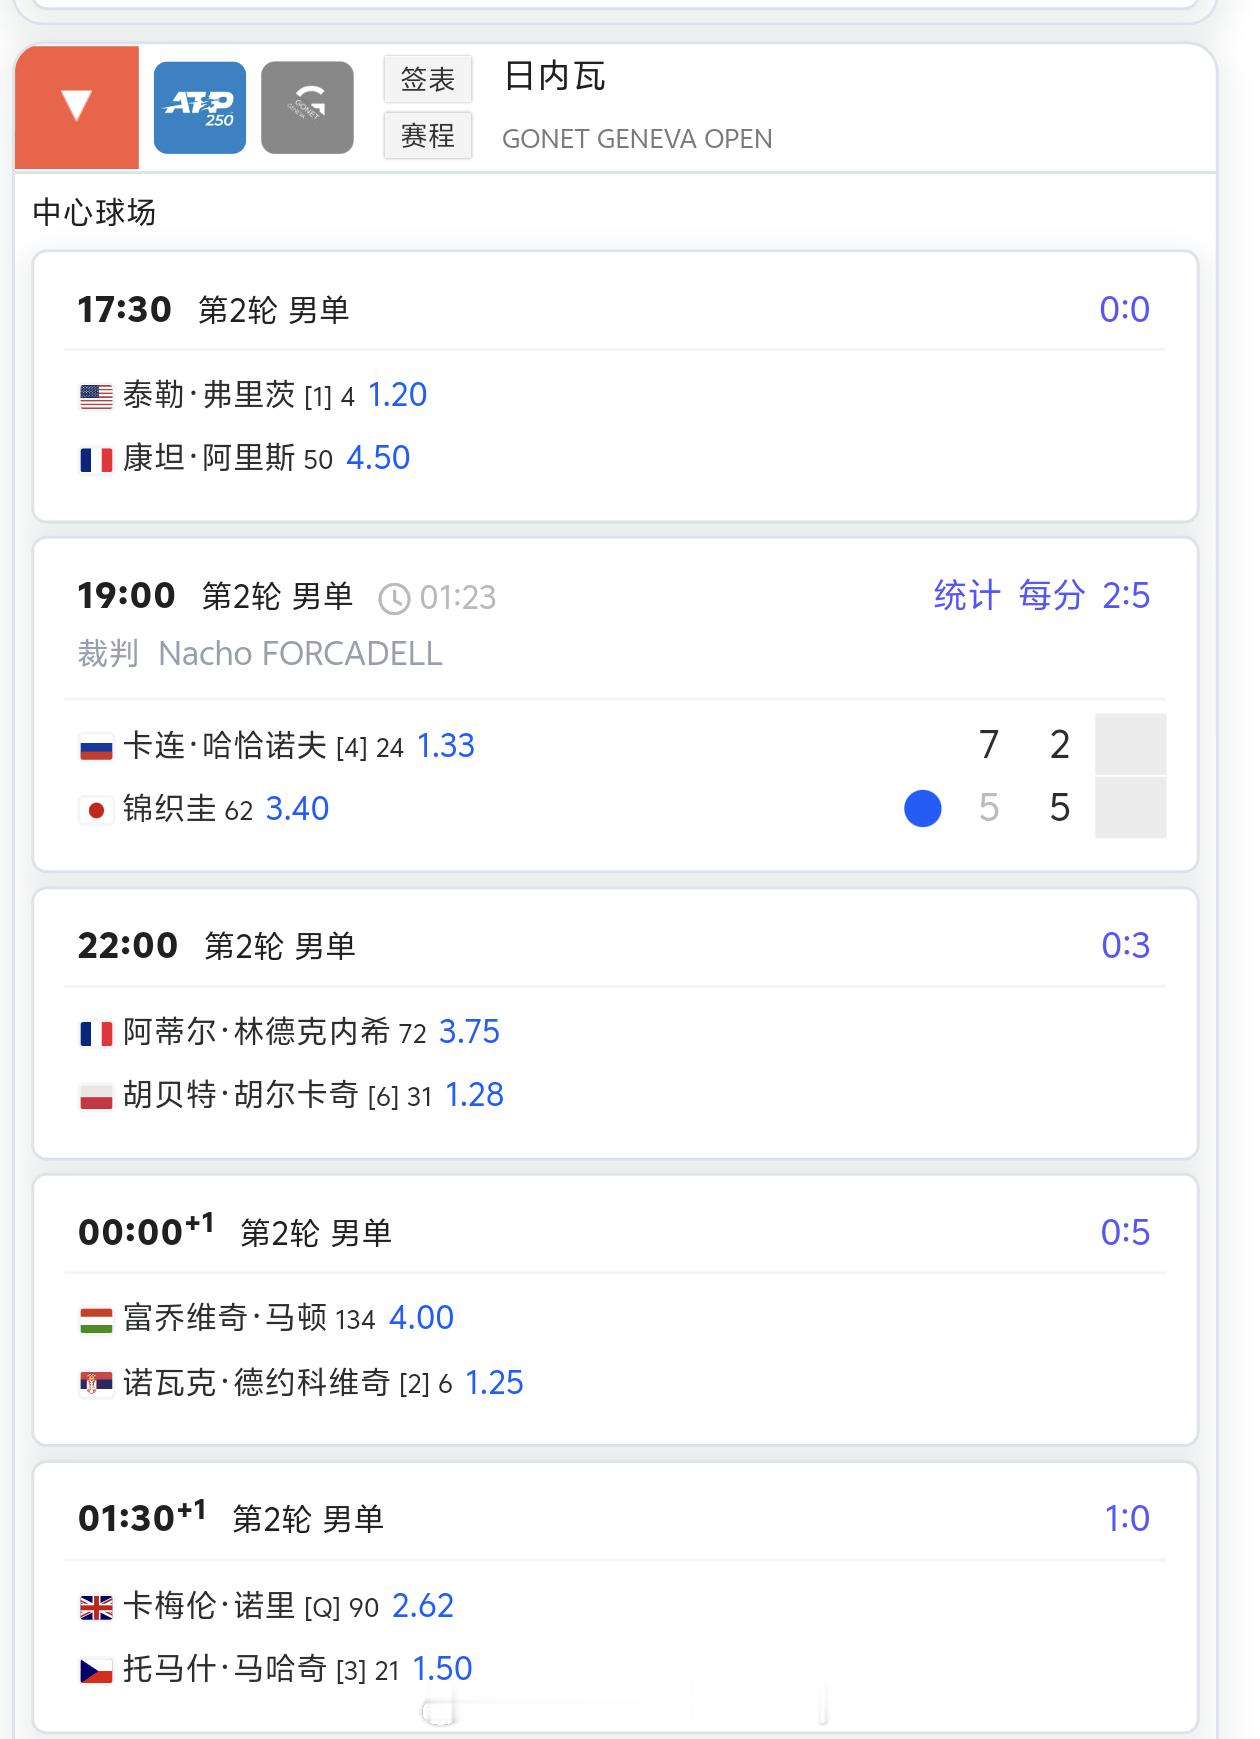This screenshot has height=1739, width=1260.
Task: Open the 签表 draw button
Action: 428,79
